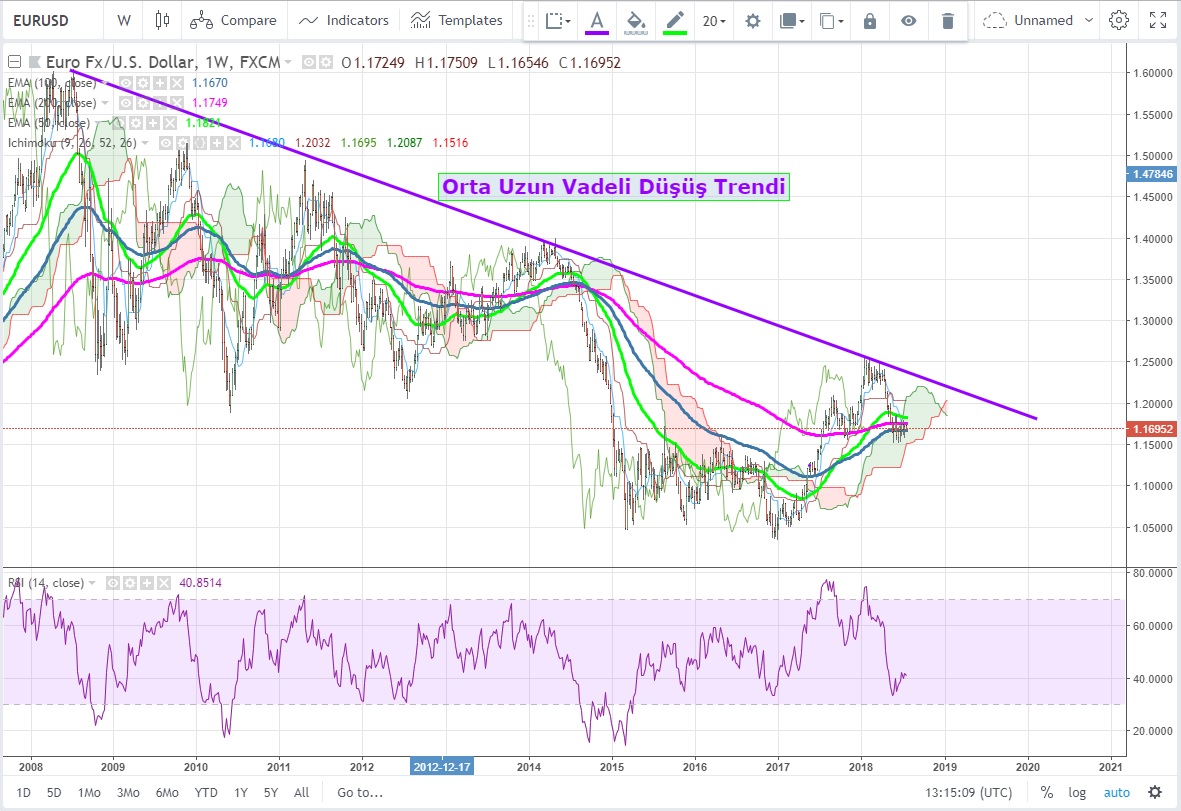Open drawing settings gear in floating toolbar
Image resolution: width=1181 pixels, height=811 pixels.
(x=753, y=20)
